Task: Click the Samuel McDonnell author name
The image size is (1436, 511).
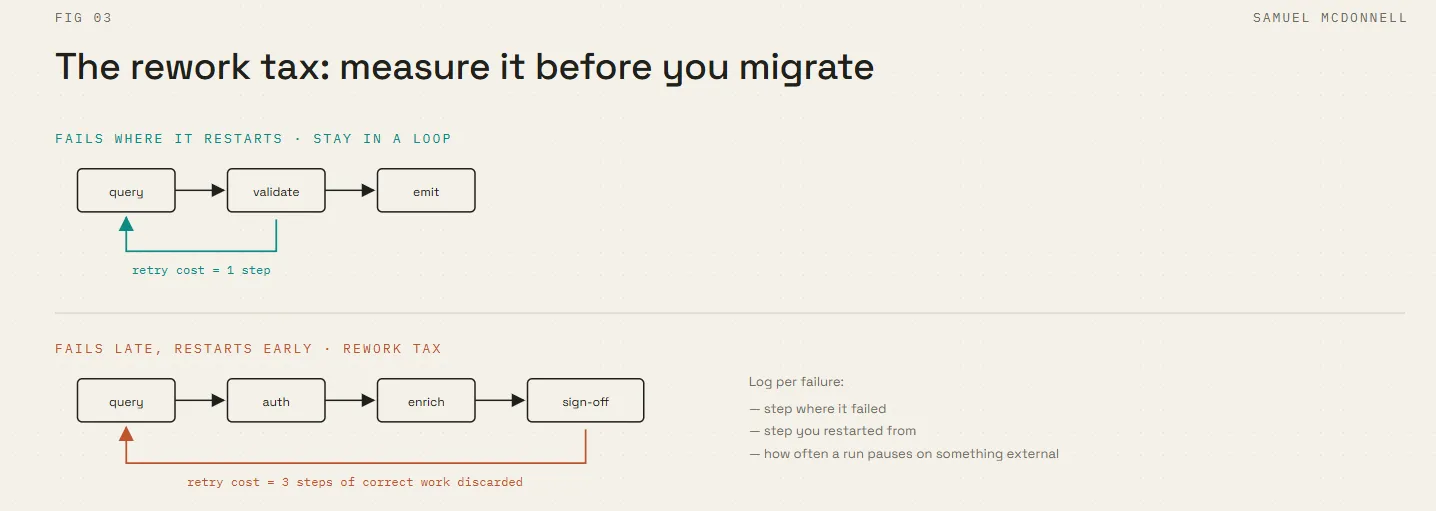Action: point(1330,18)
